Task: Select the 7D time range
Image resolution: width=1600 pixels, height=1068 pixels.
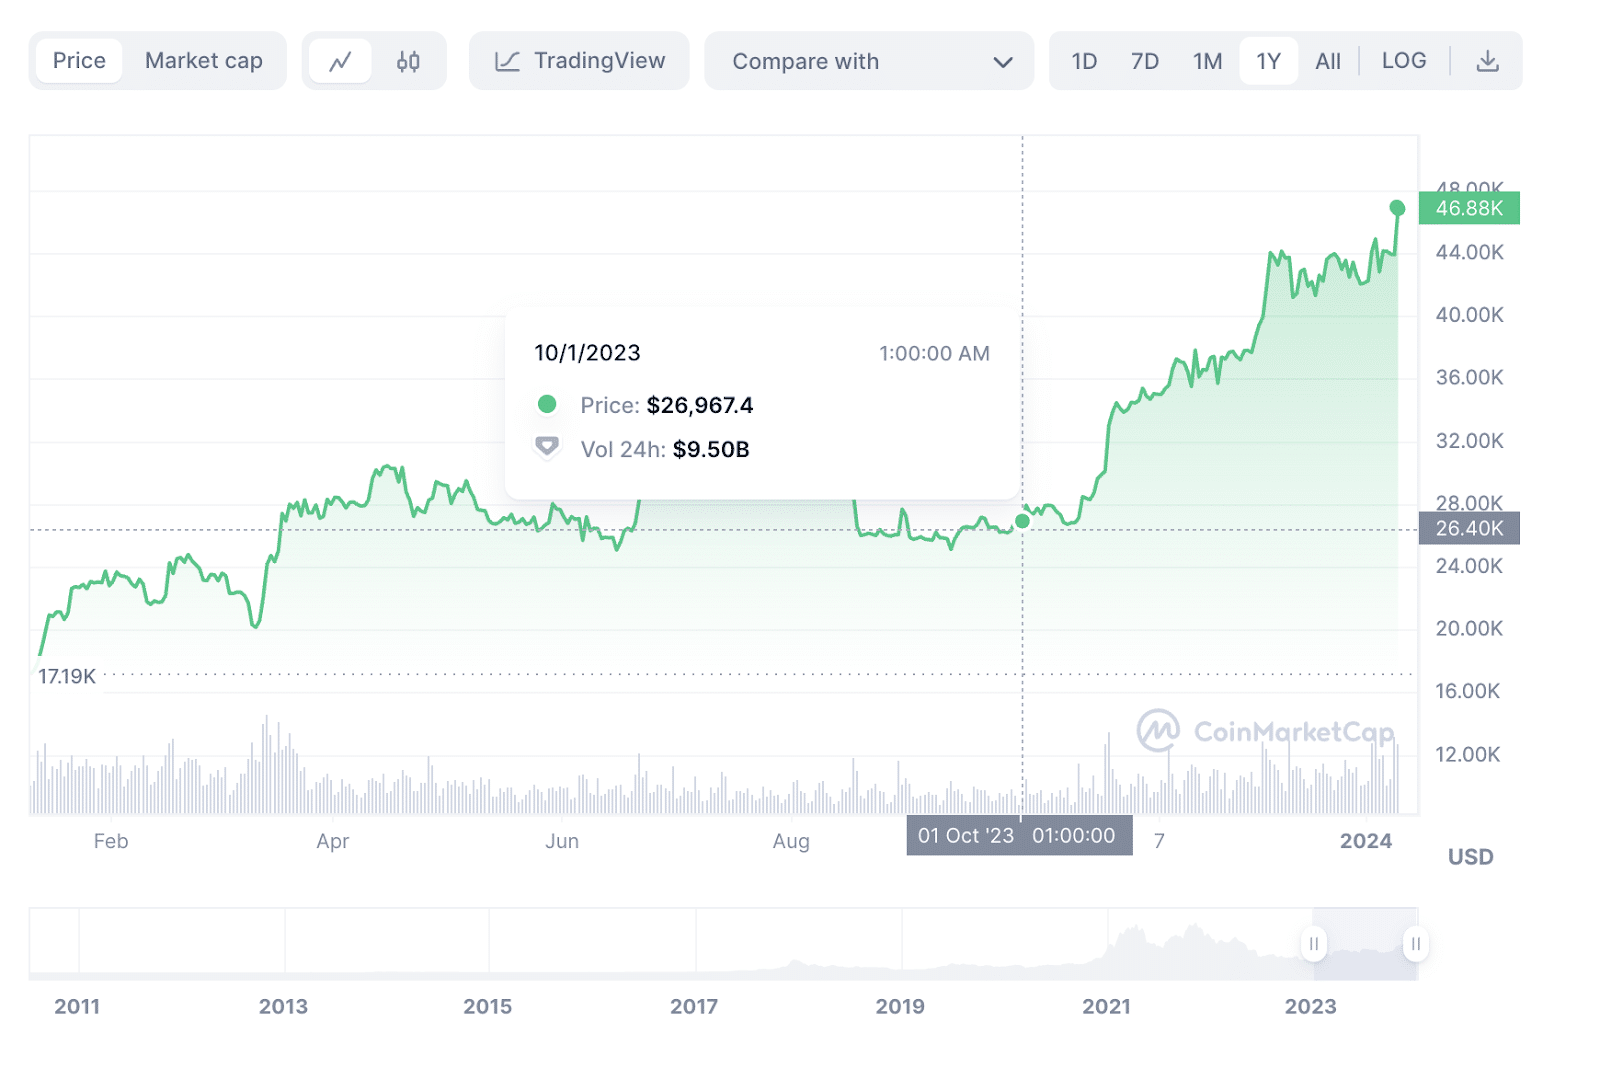Action: pos(1144,62)
